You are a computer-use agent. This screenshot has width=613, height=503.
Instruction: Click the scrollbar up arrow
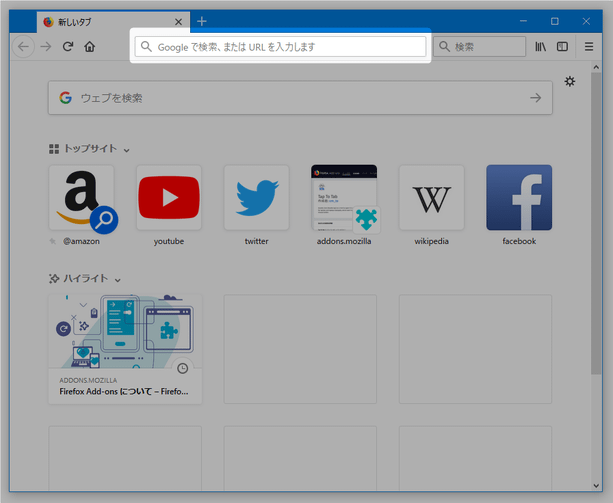click(596, 67)
